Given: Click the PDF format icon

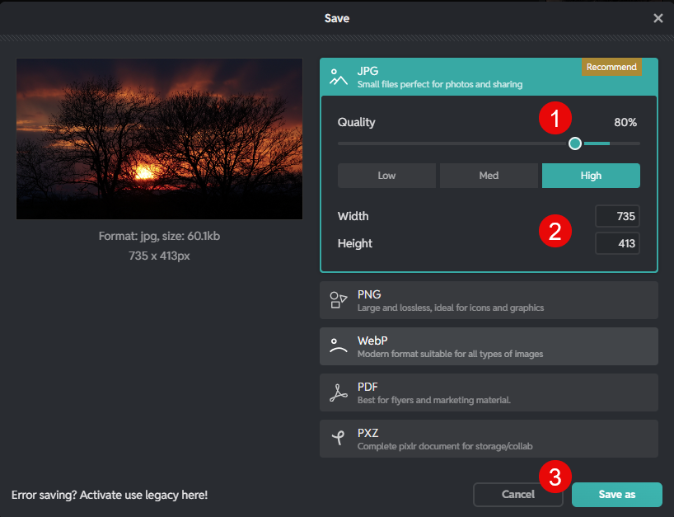Looking at the screenshot, I should point(338,392).
